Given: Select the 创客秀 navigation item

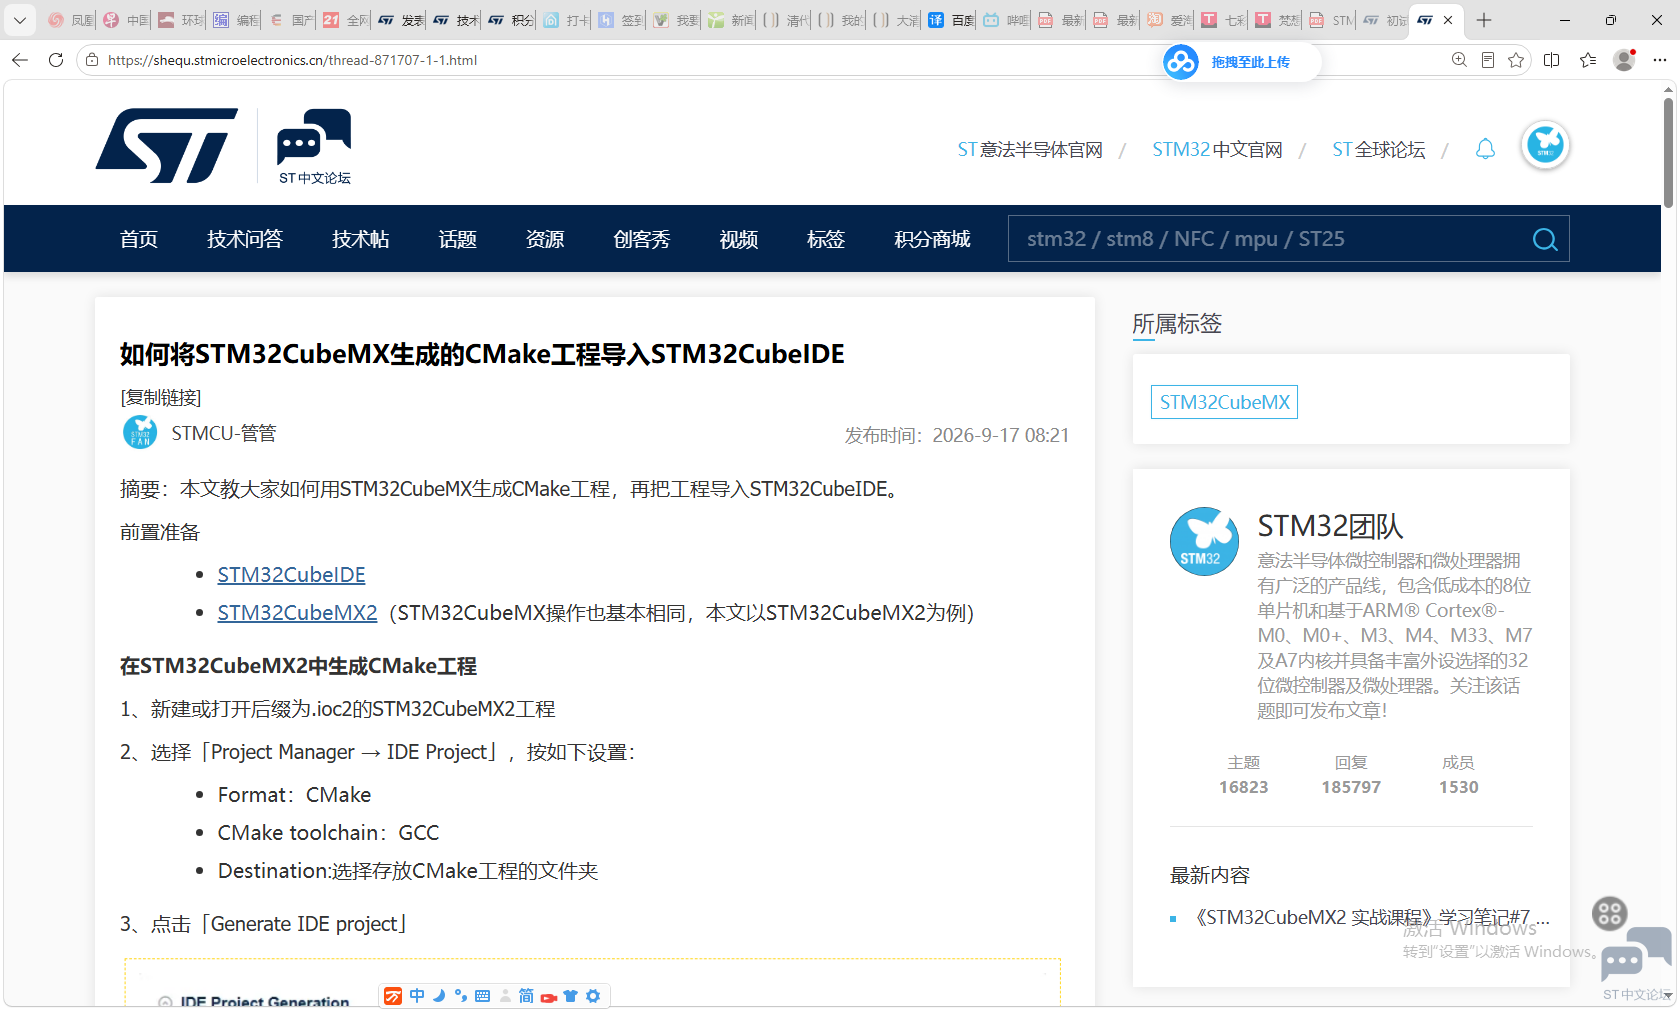Looking at the screenshot, I should point(642,239).
